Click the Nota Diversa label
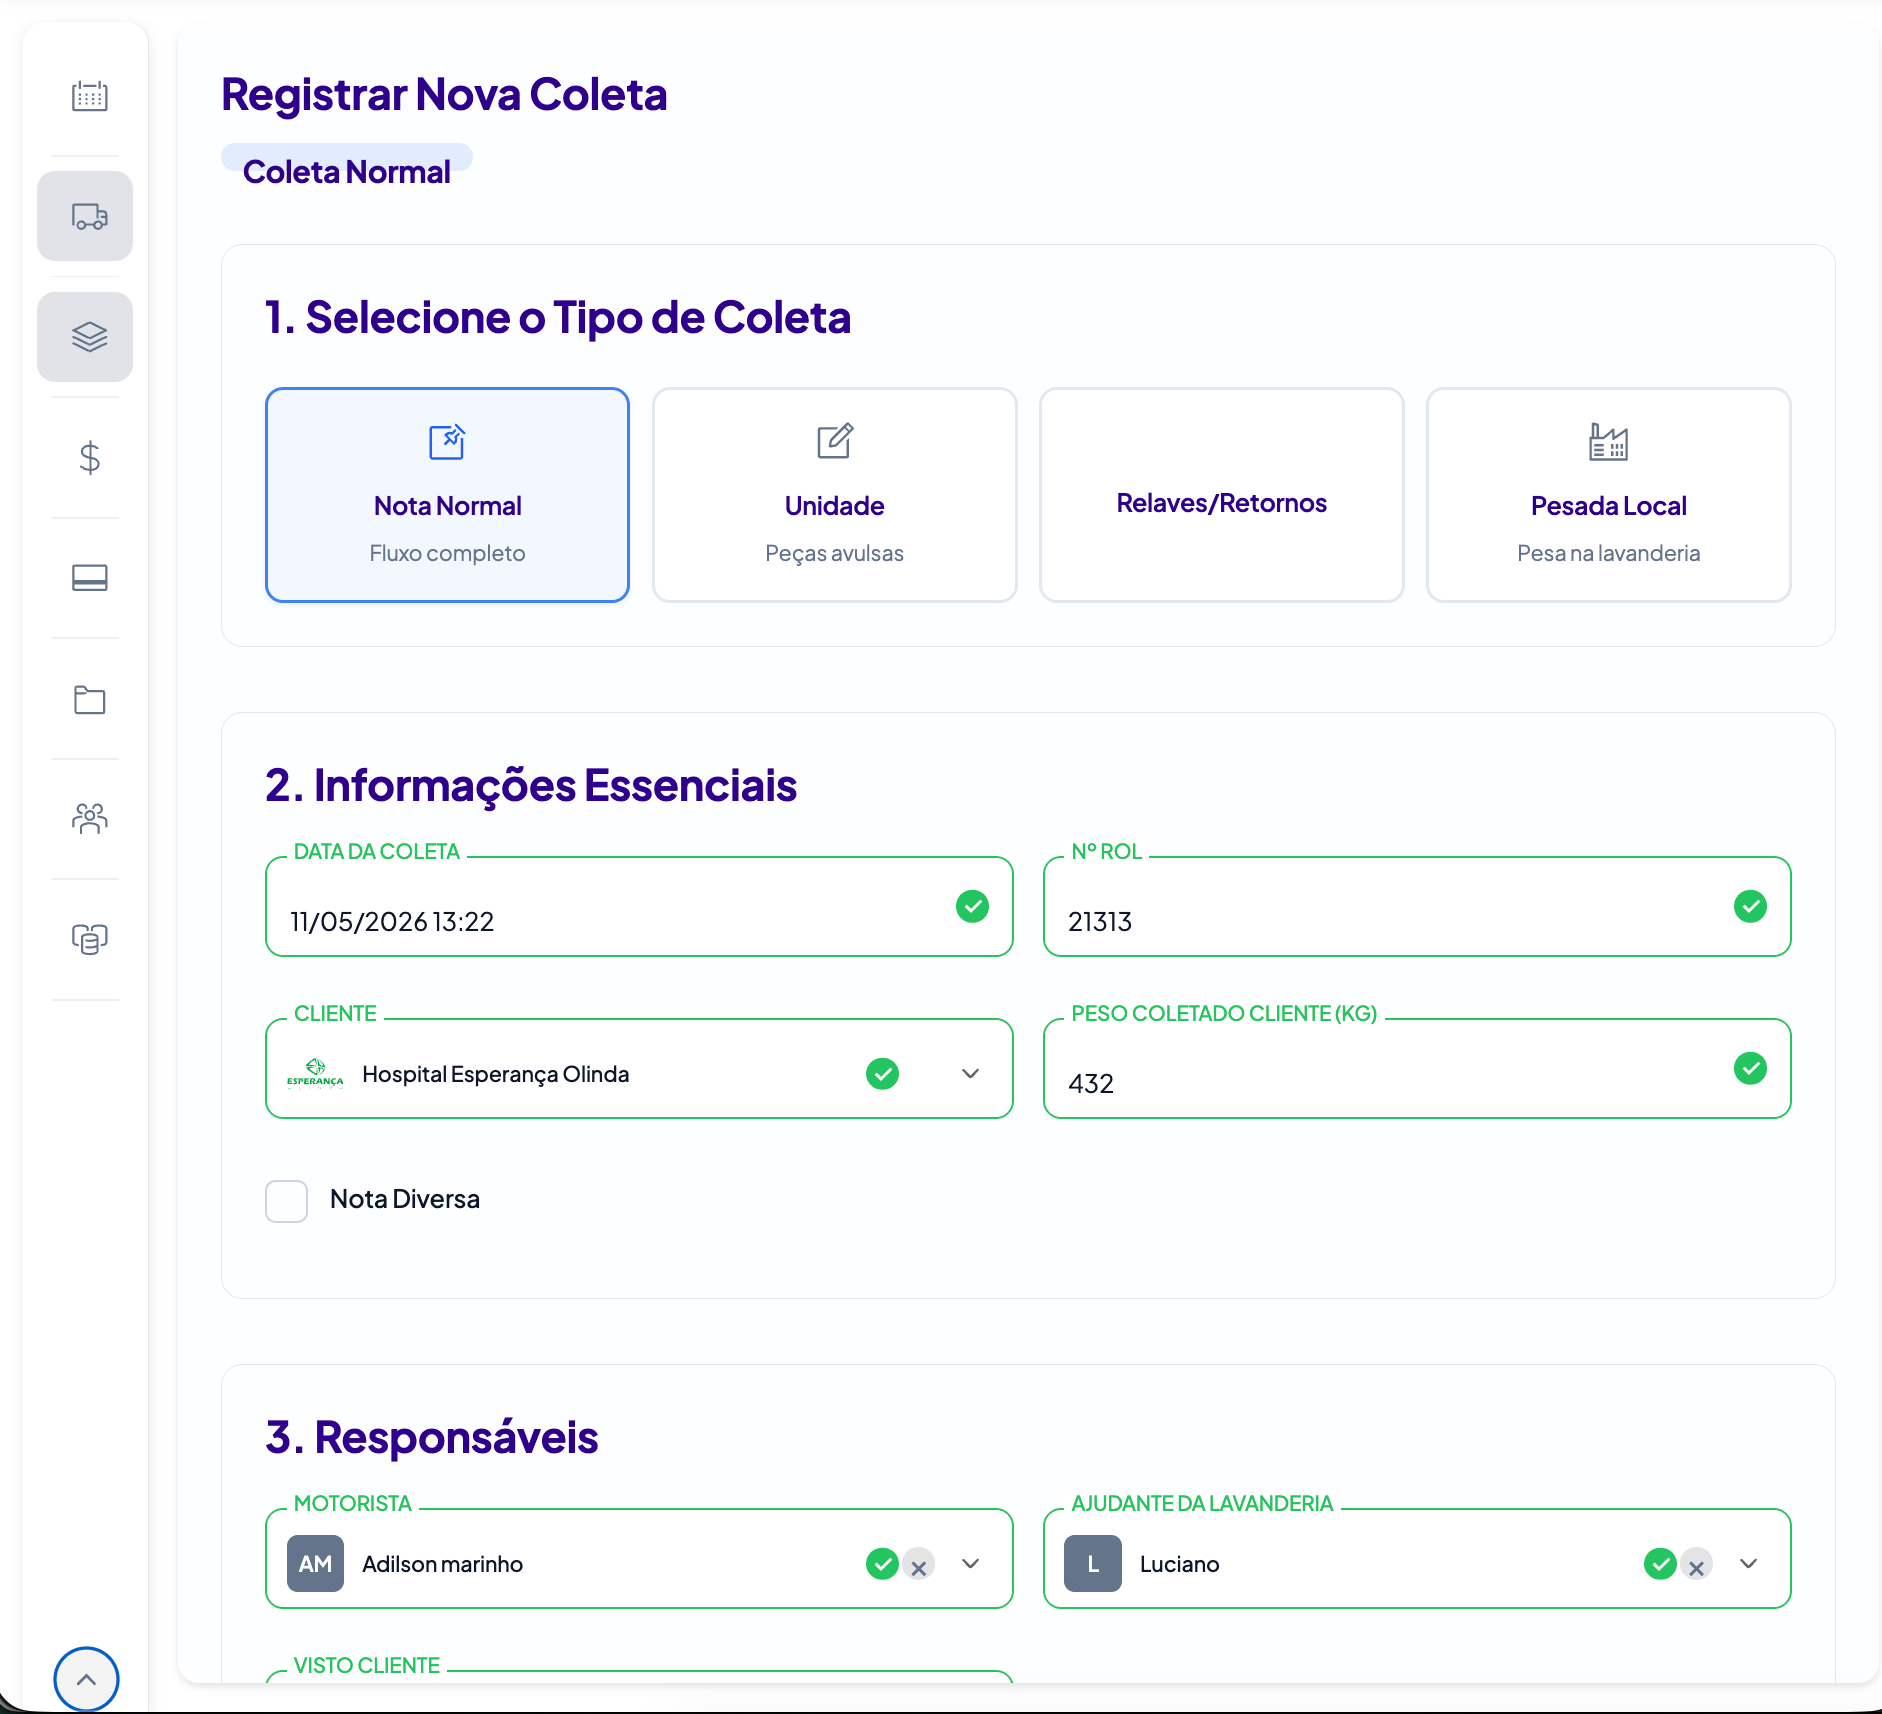The height and width of the screenshot is (1714, 1882). (x=405, y=1199)
